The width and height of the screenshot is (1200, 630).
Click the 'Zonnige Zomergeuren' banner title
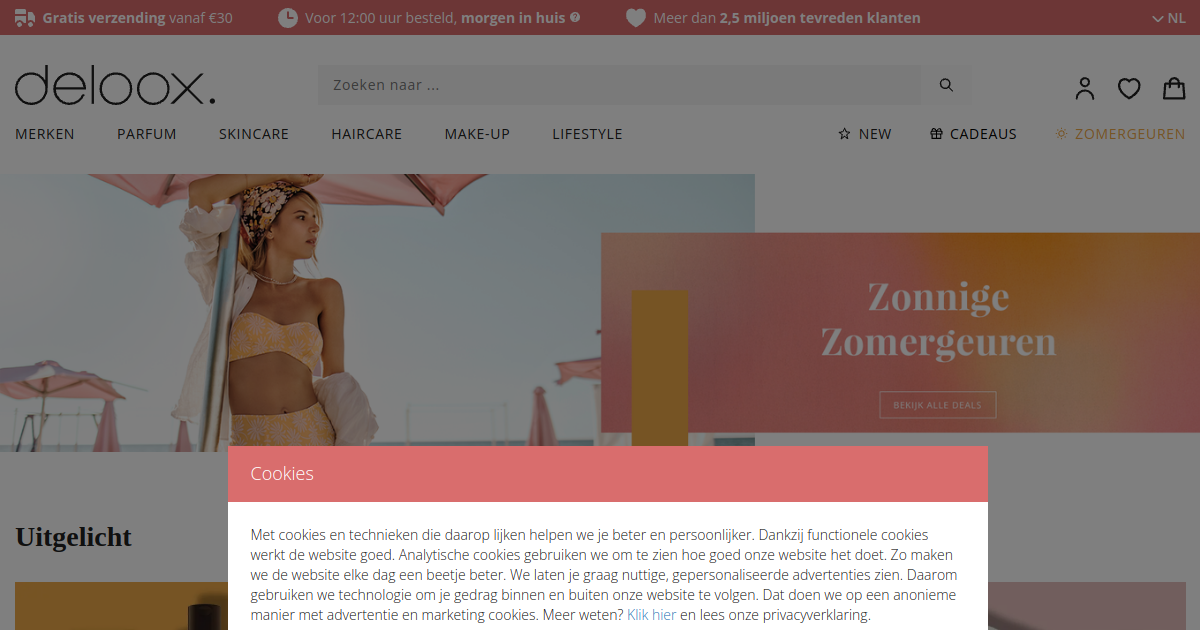pos(939,319)
